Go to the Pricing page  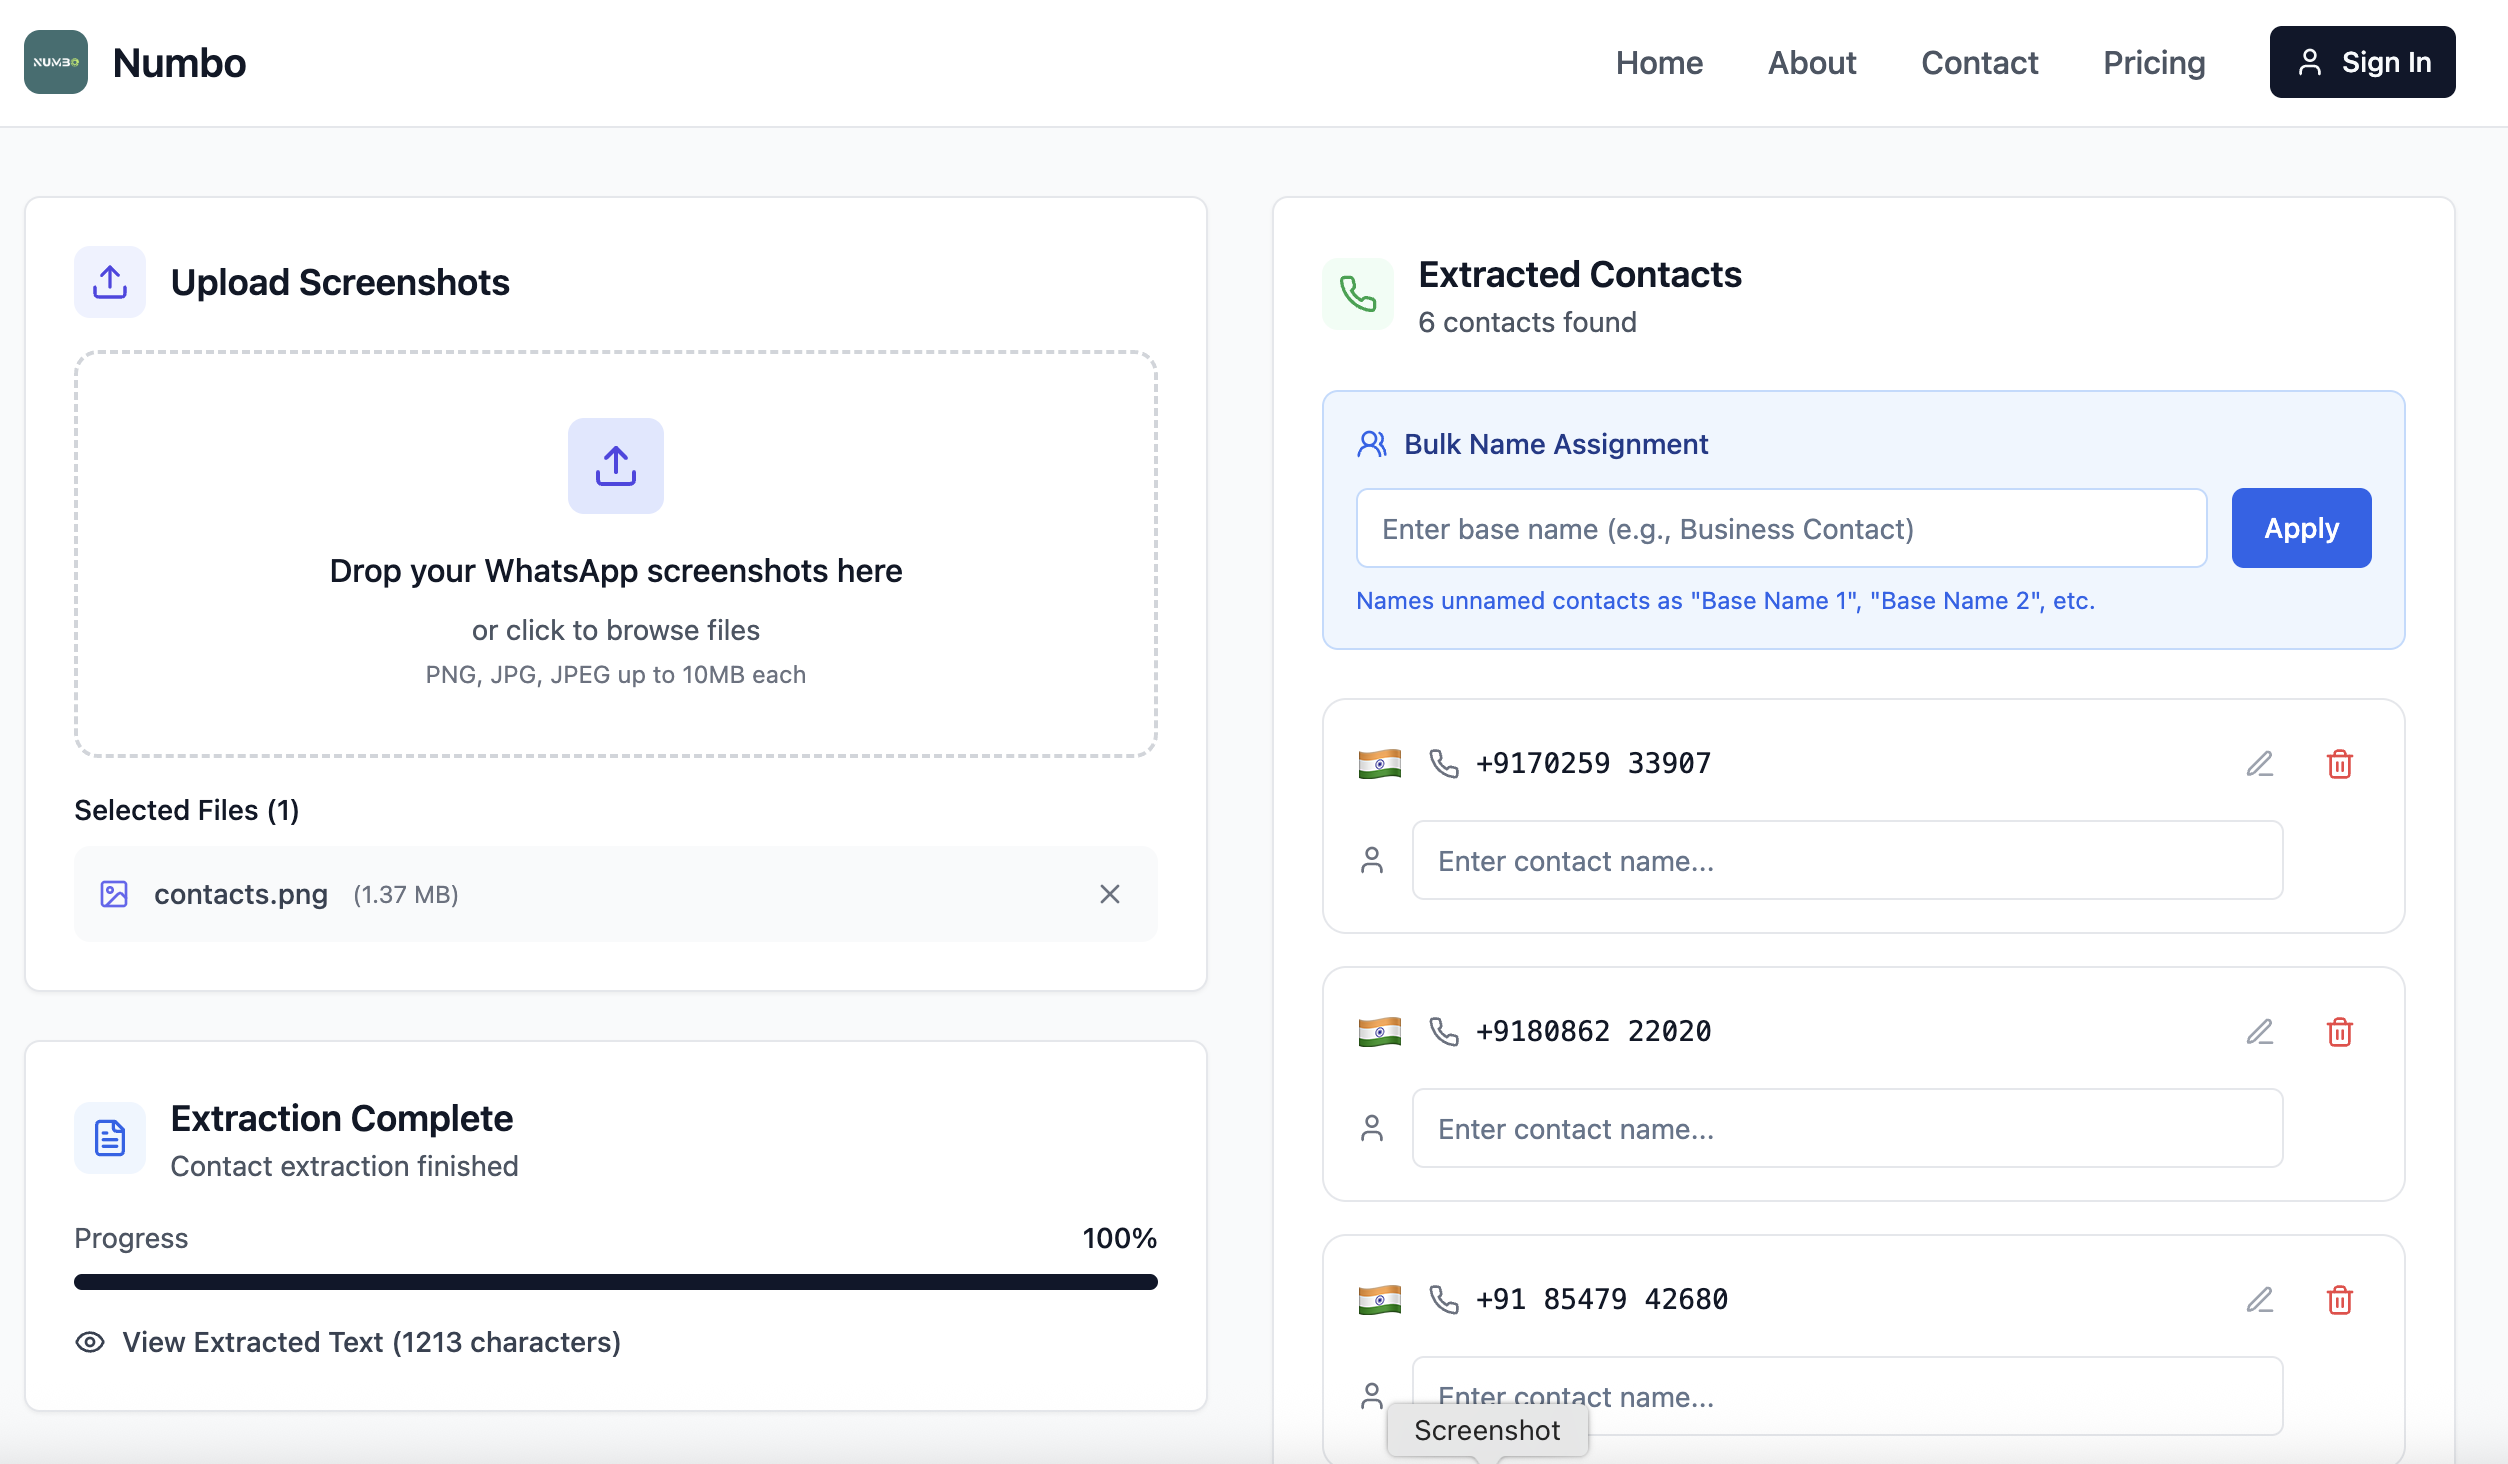click(2153, 62)
